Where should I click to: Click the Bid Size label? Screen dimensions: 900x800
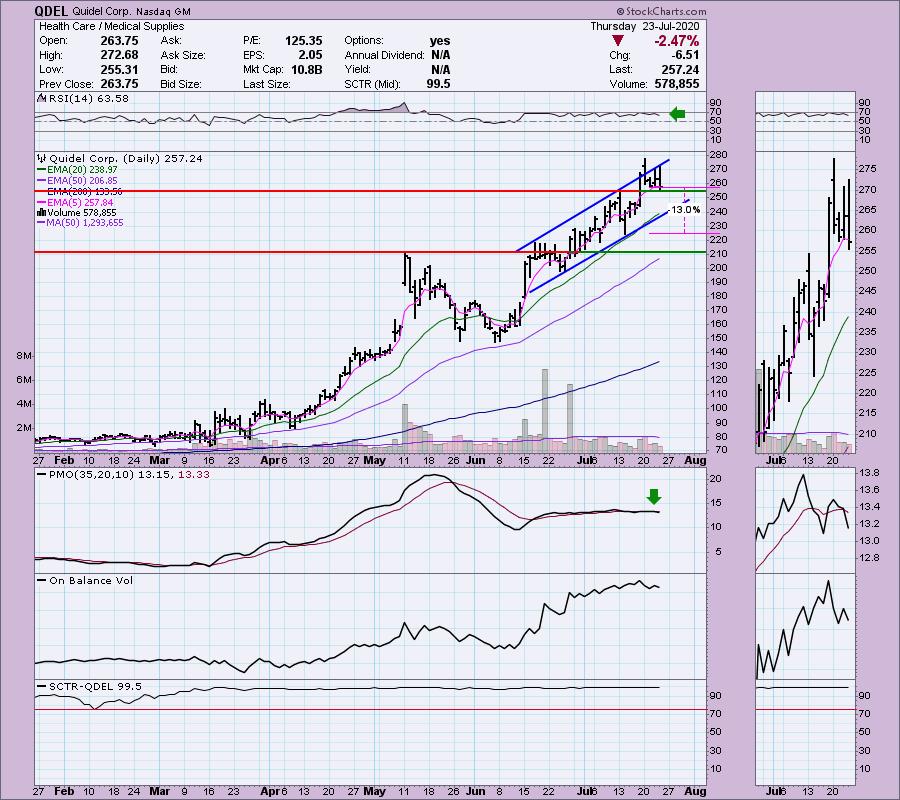[x=181, y=84]
